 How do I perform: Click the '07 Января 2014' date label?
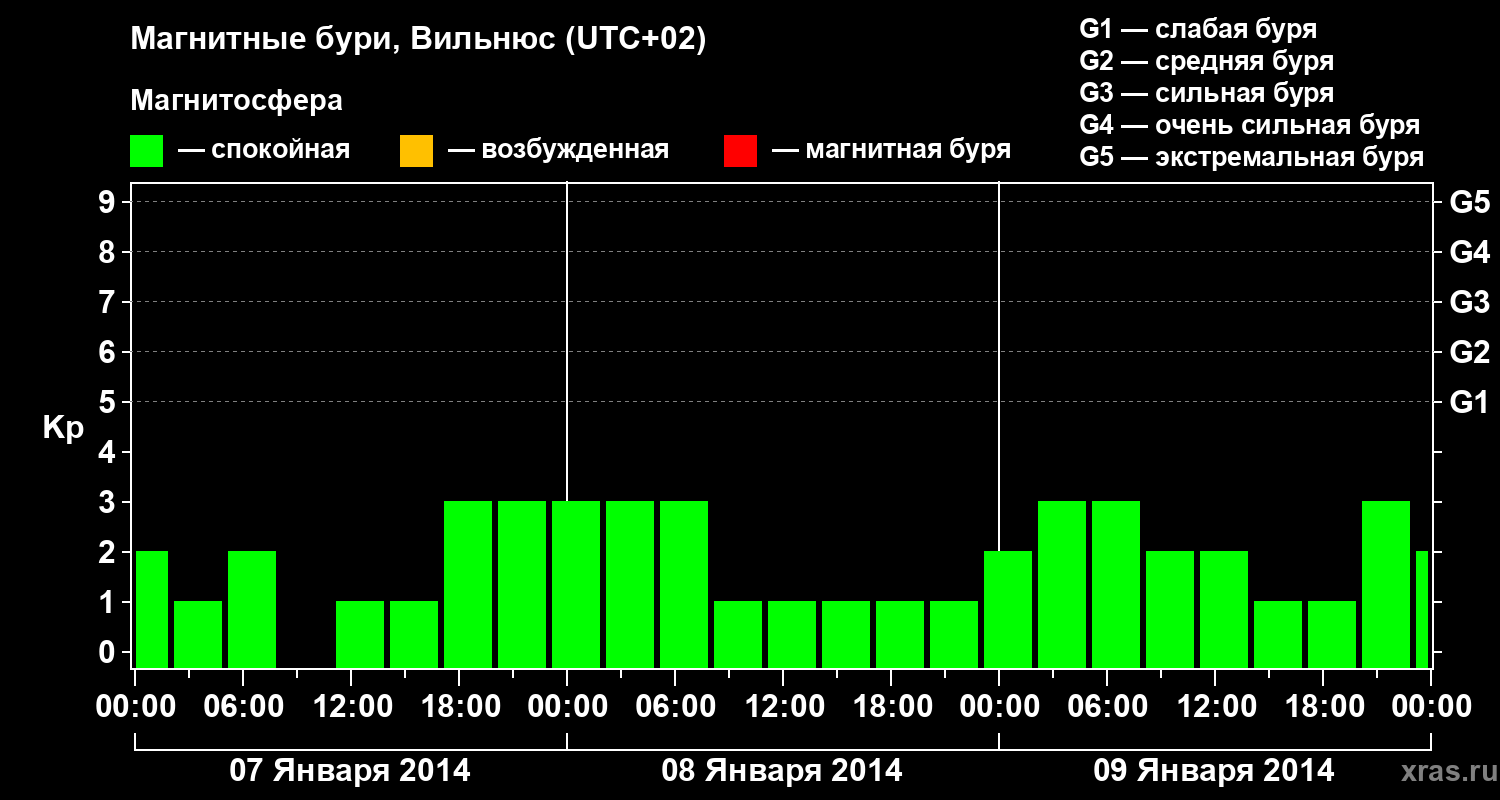pyautogui.click(x=350, y=771)
